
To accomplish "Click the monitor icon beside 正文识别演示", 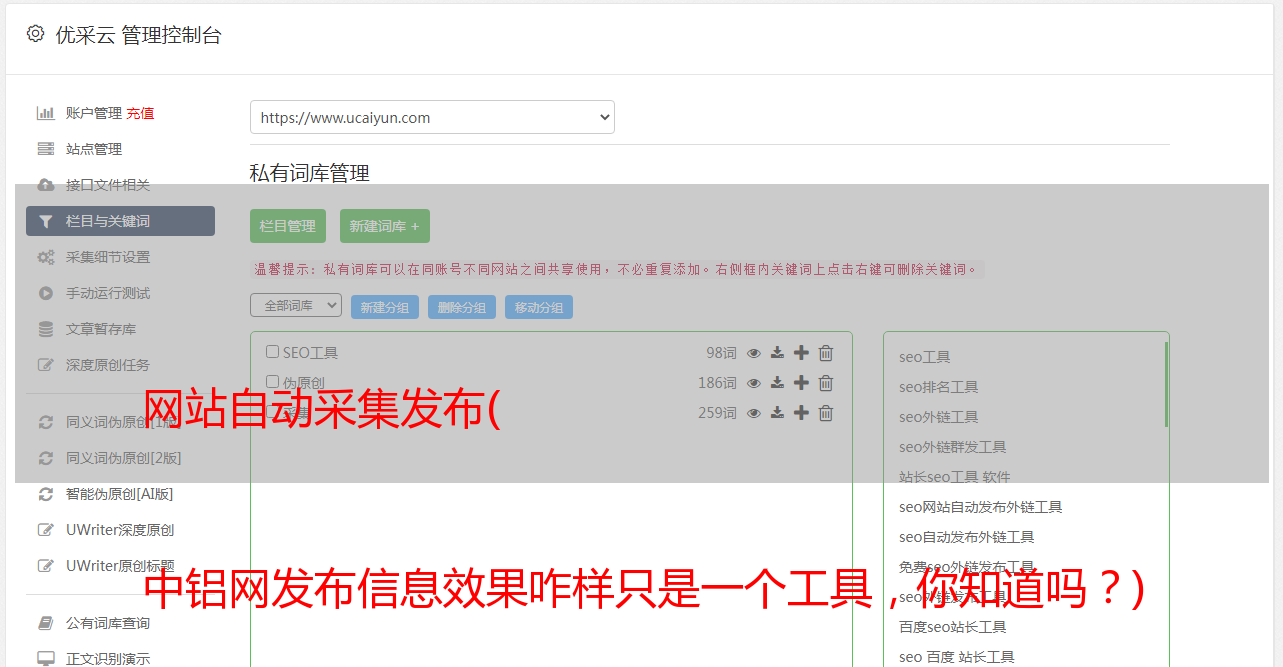I will (45, 659).
